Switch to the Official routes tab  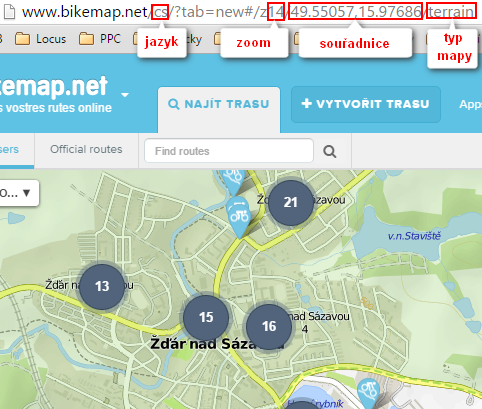(x=86, y=149)
